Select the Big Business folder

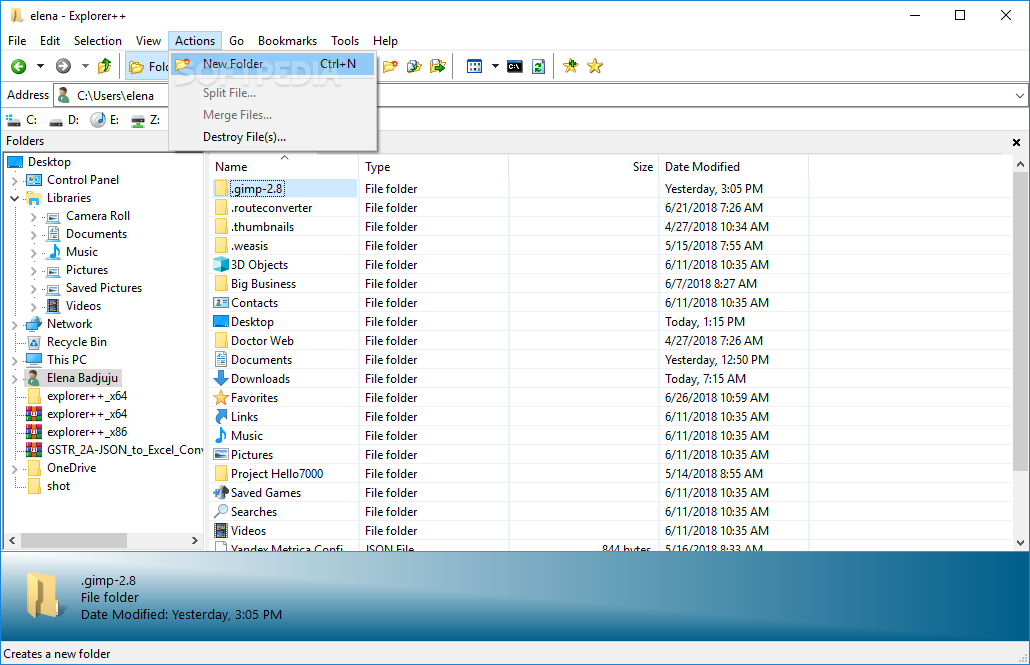263,284
